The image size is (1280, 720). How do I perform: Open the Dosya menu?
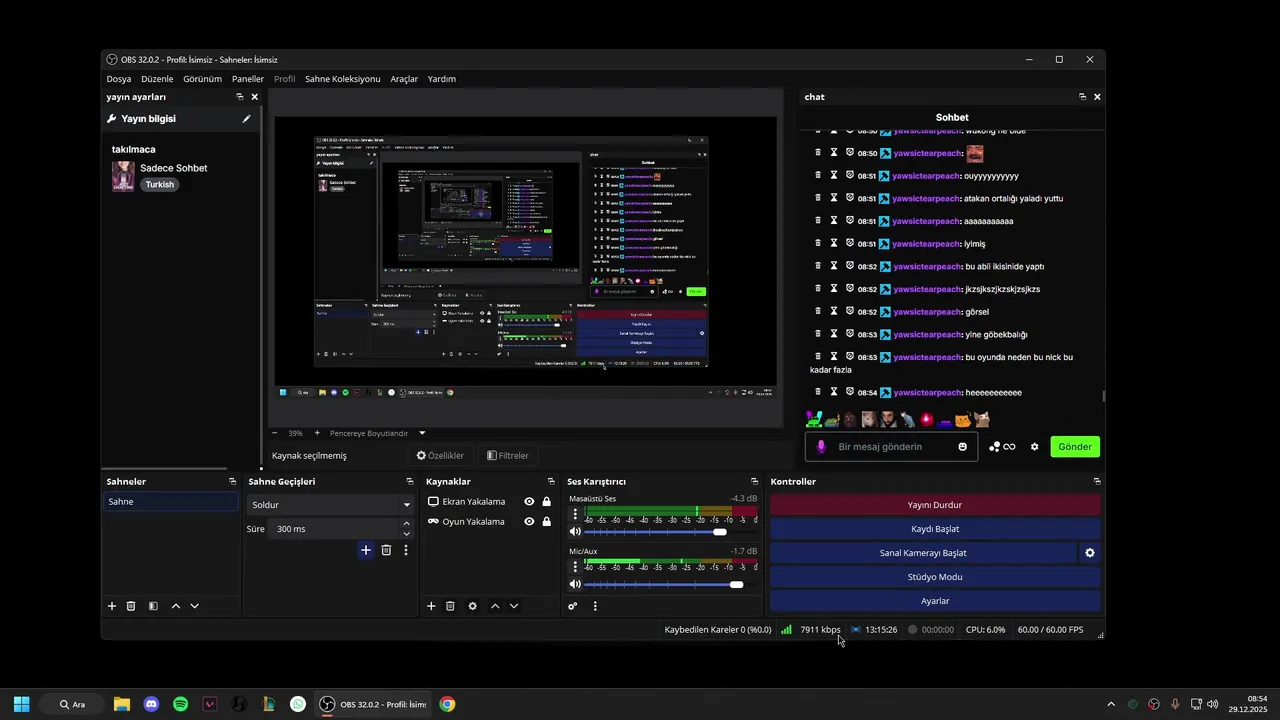click(119, 79)
